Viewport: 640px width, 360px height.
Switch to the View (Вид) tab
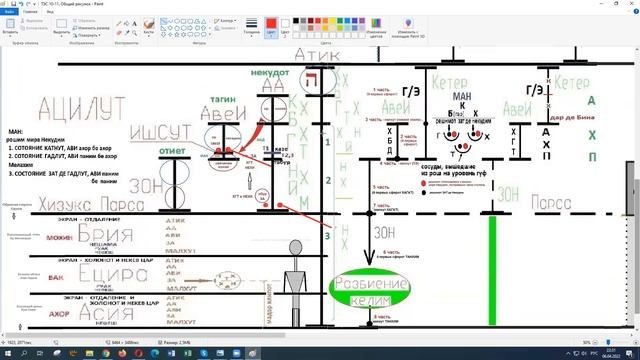tap(50, 11)
